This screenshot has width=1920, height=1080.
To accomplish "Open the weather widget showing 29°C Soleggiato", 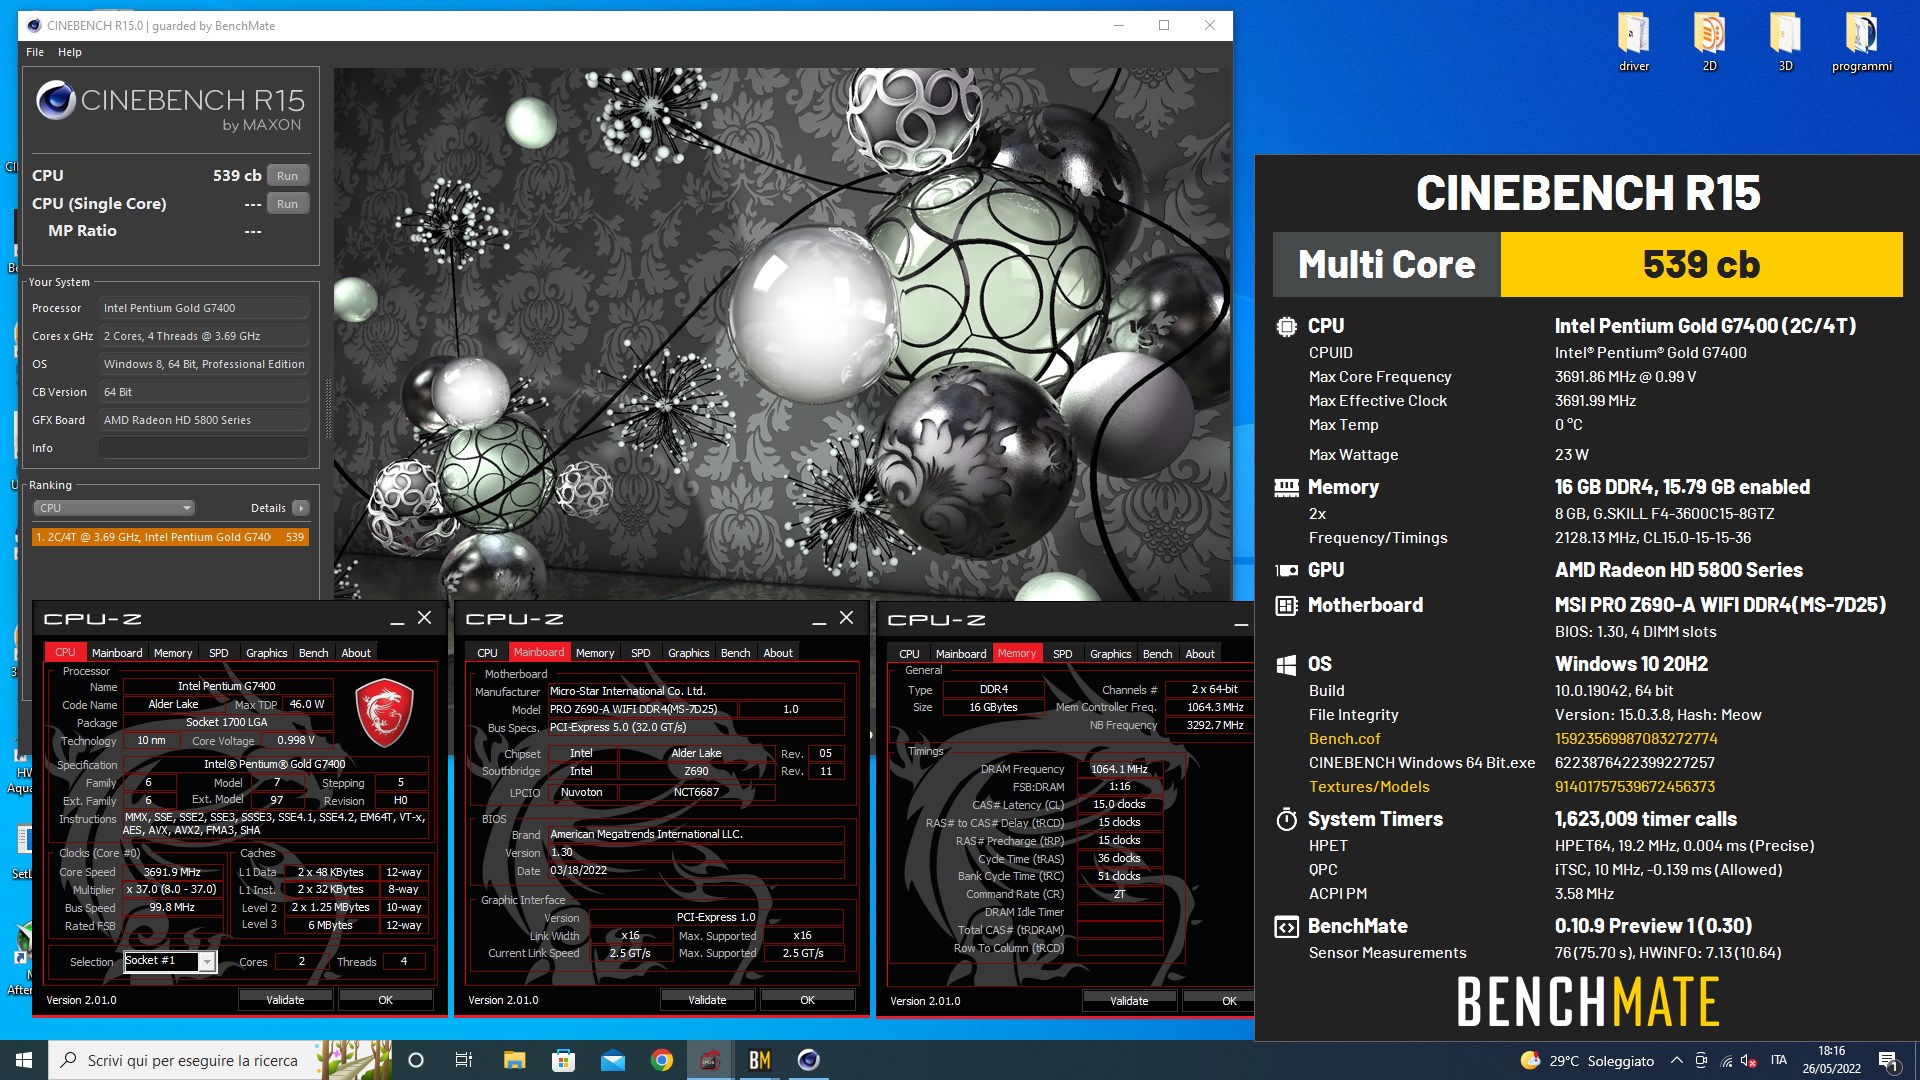I will [1587, 1061].
